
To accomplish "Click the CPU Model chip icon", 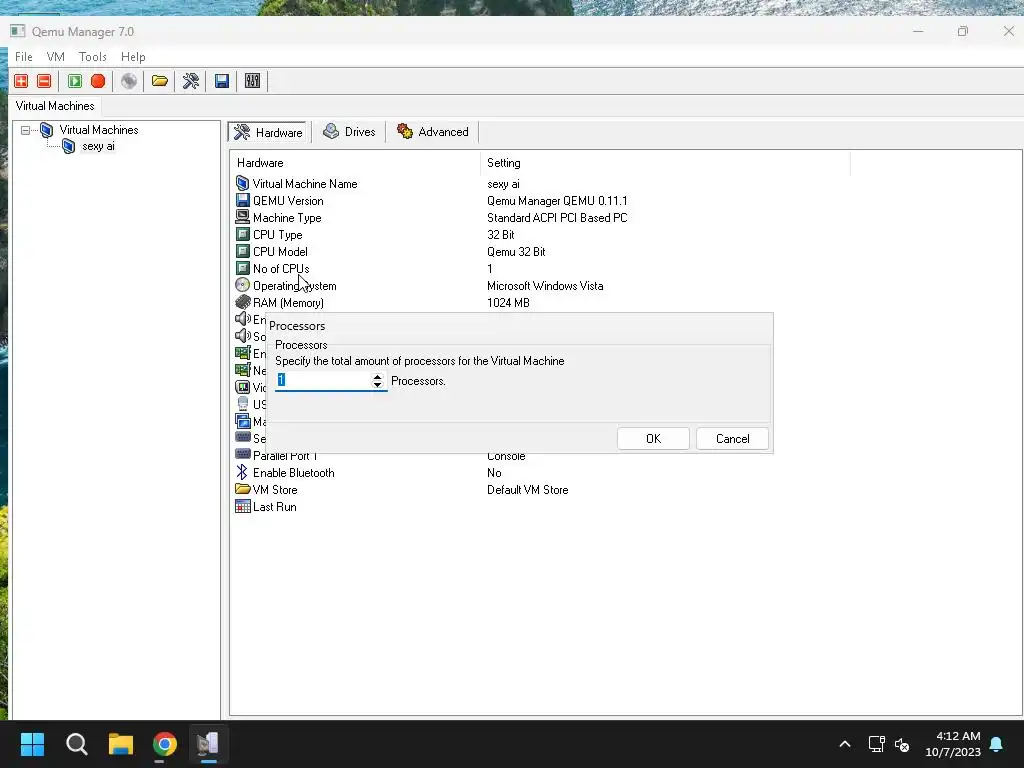I will coord(242,251).
